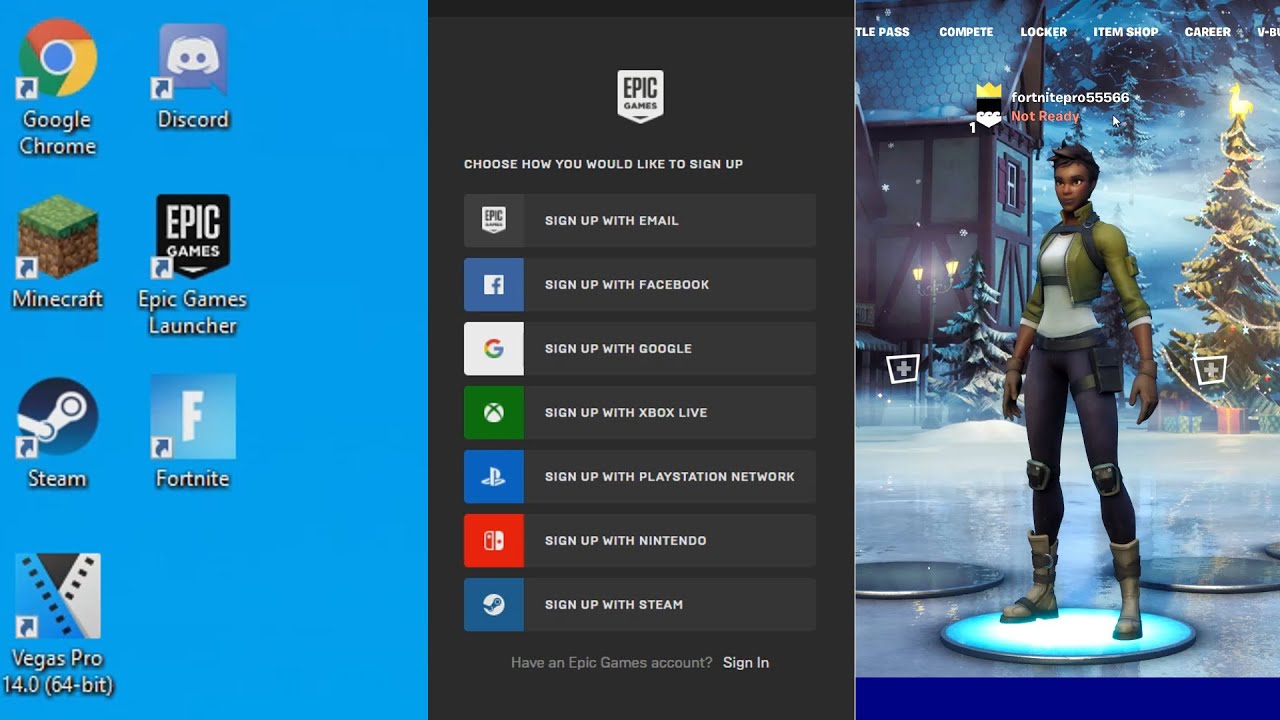Select the Minecraft desktop icon
Image resolution: width=1280 pixels, height=720 pixels.
click(58, 252)
